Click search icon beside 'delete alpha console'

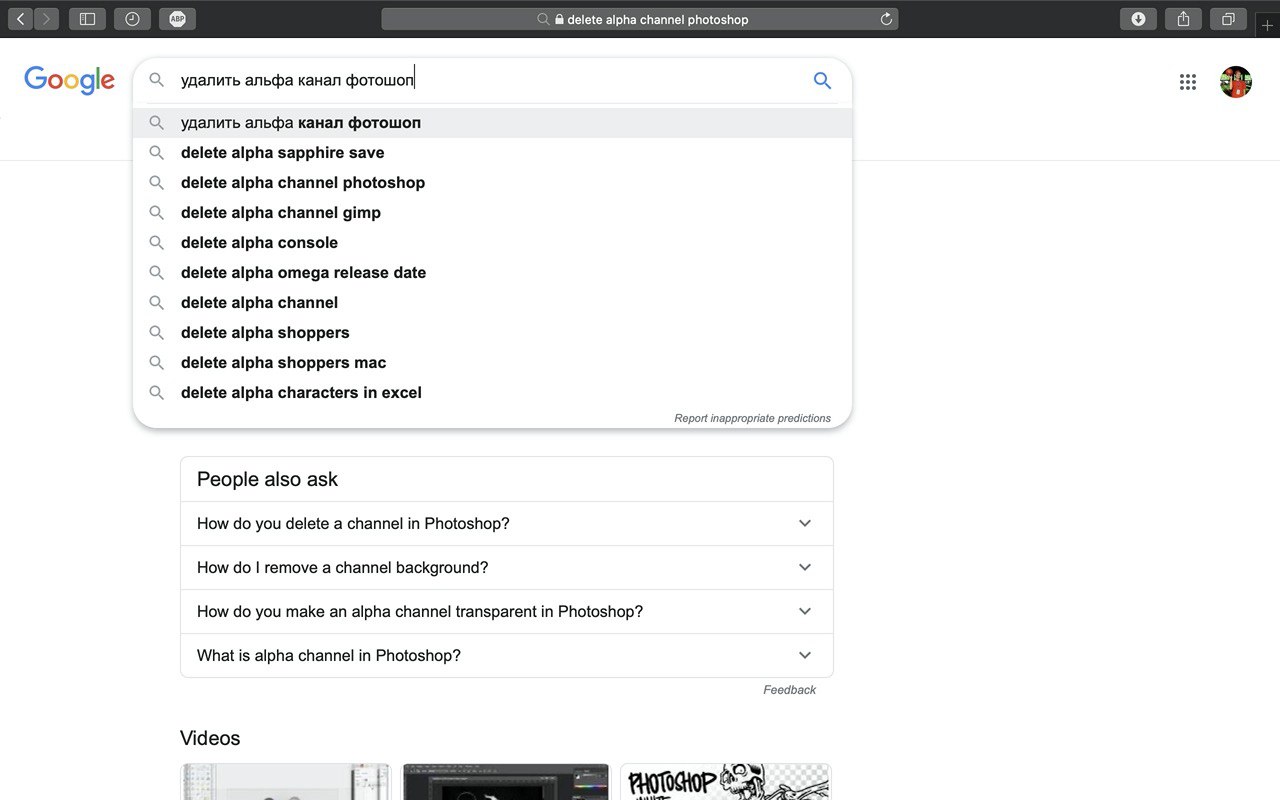[x=157, y=242]
